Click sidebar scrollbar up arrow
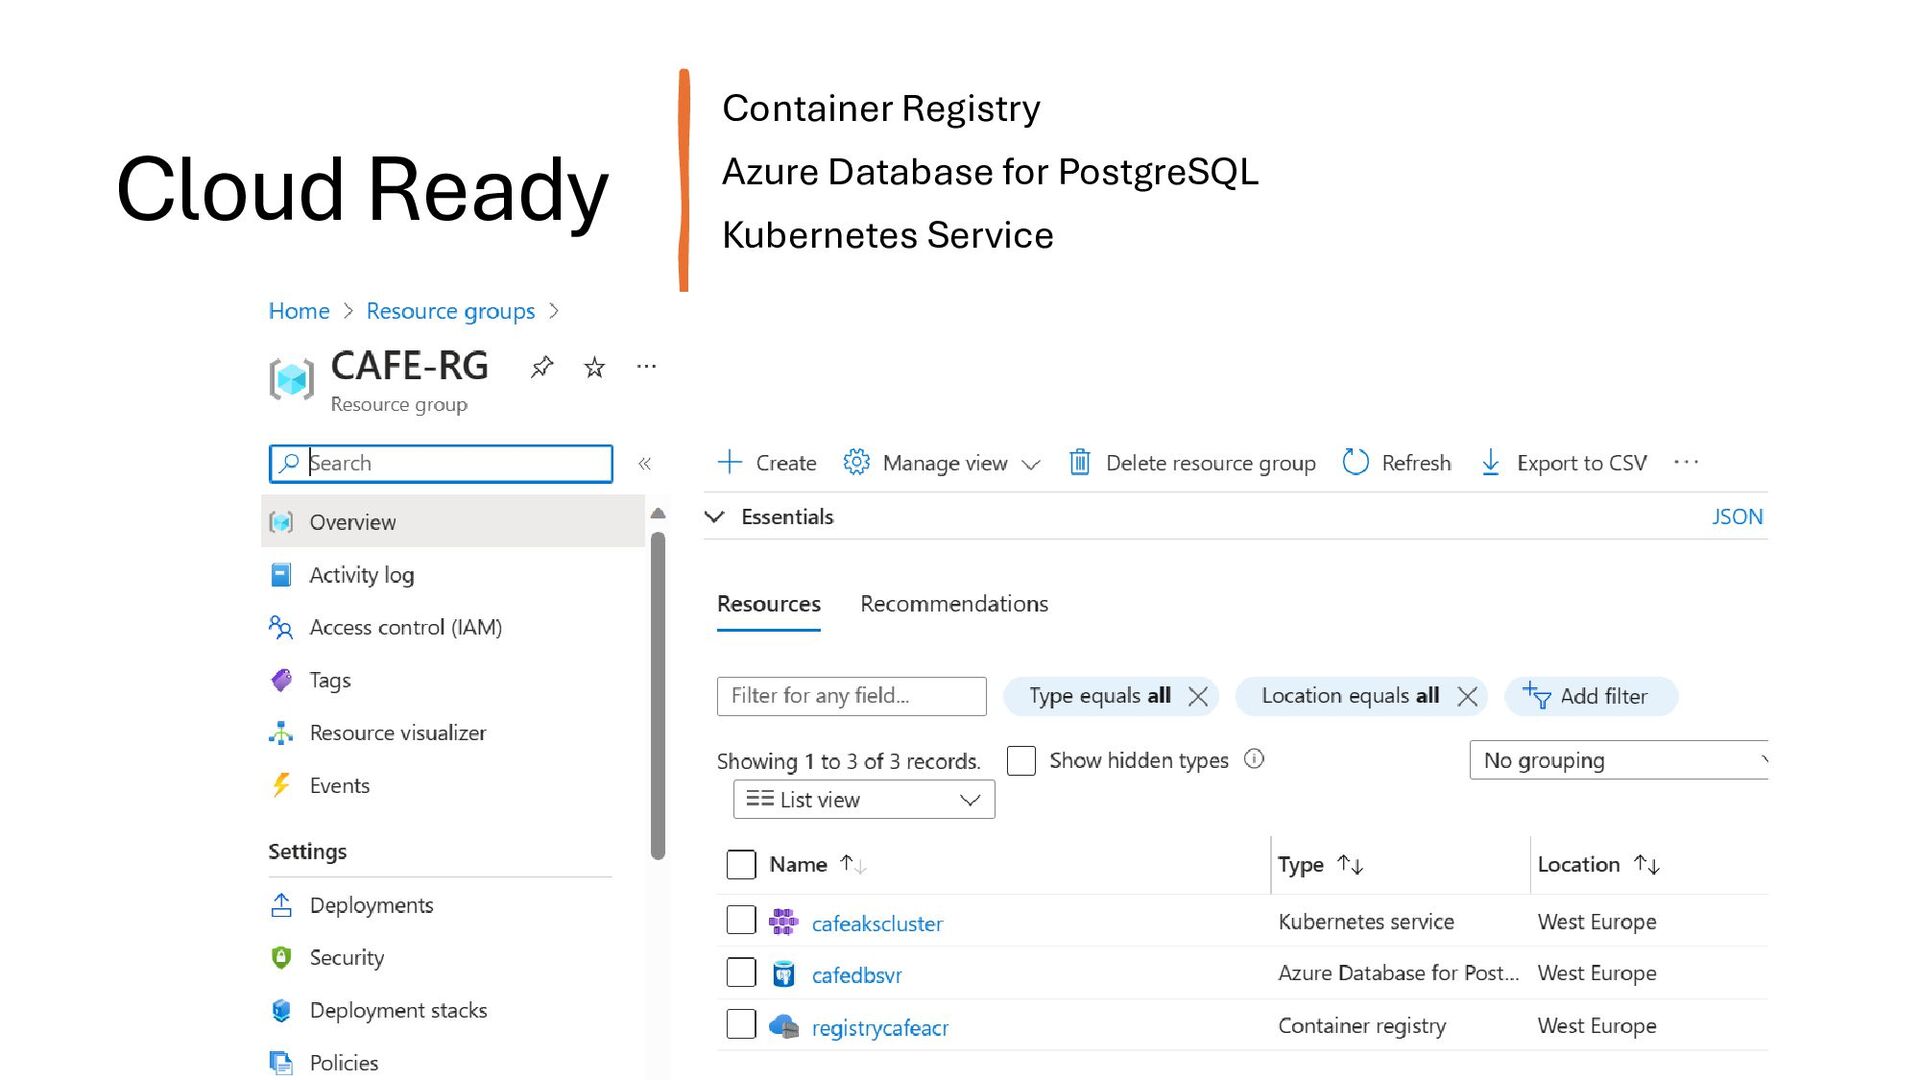 click(658, 513)
